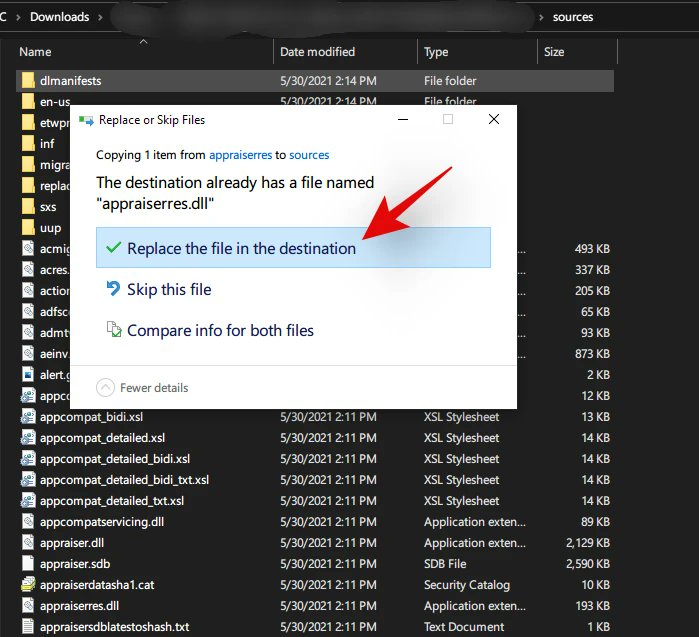Image resolution: width=699 pixels, height=637 pixels.
Task: Click appraisersdblatestoshash.txt document icon
Action: [x=28, y=626]
